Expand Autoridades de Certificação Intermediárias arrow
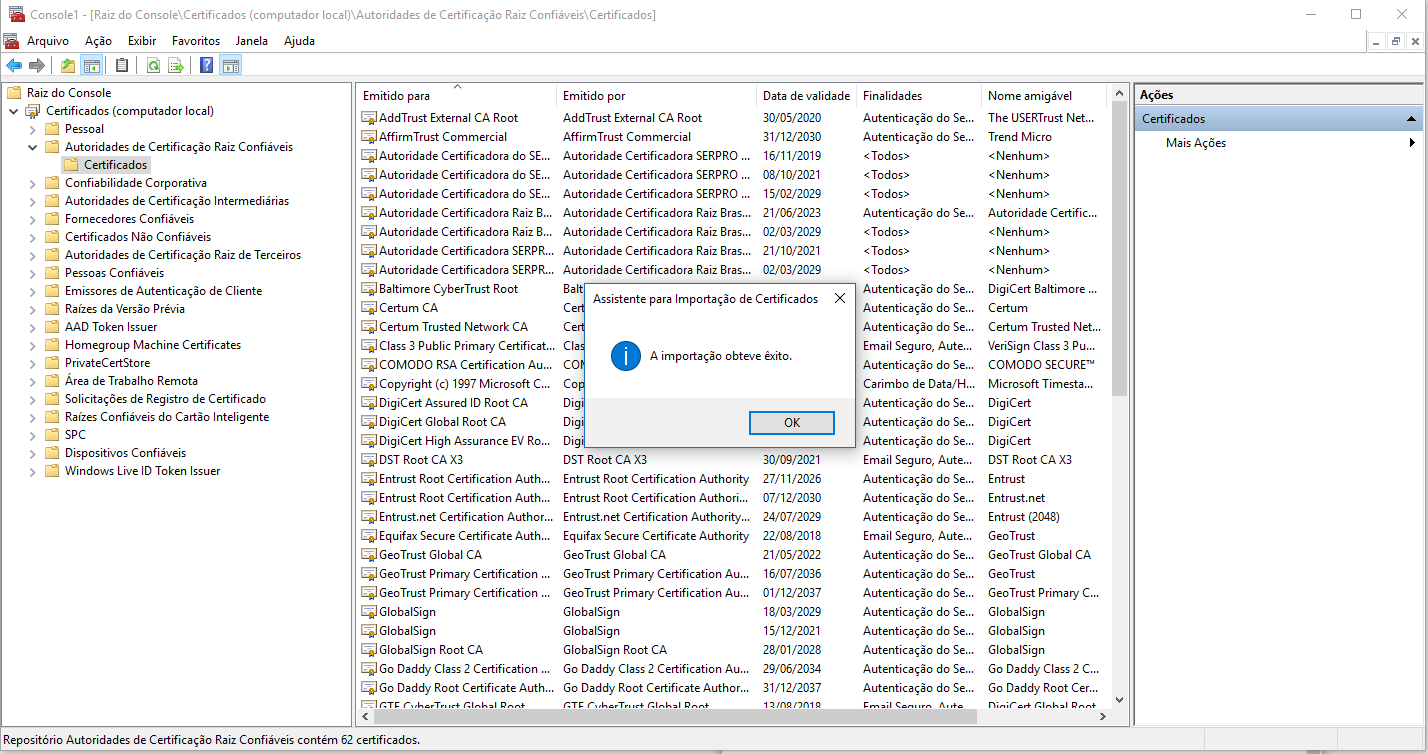This screenshot has height=754, width=1428. (x=32, y=201)
